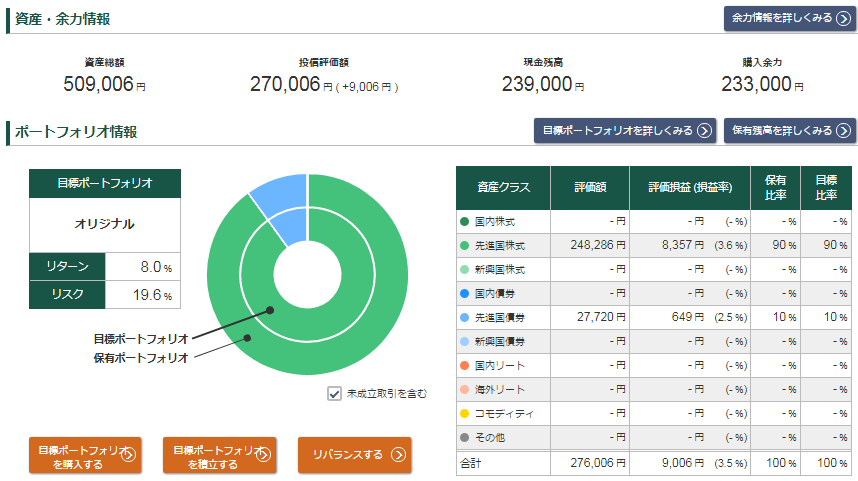The width and height of the screenshot is (858, 481).
Task: Click the オリジナル portfolio name
Action: [105, 224]
